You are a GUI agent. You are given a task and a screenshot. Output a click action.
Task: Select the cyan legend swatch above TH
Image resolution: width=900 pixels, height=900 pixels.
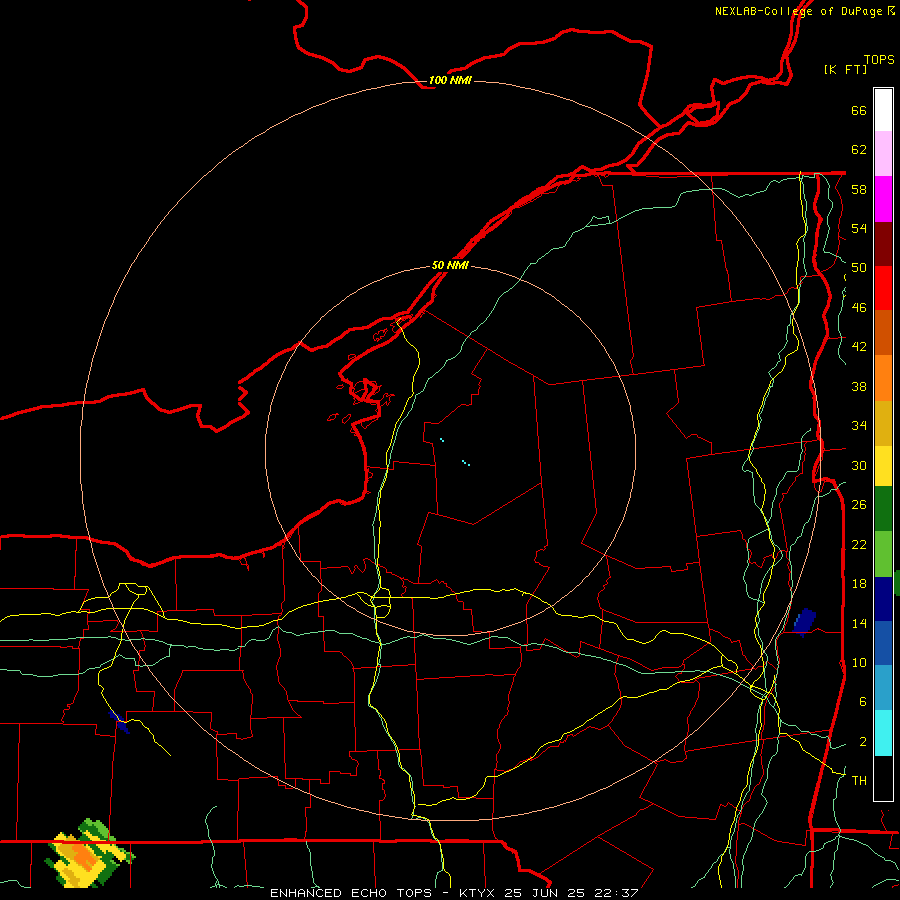[883, 734]
